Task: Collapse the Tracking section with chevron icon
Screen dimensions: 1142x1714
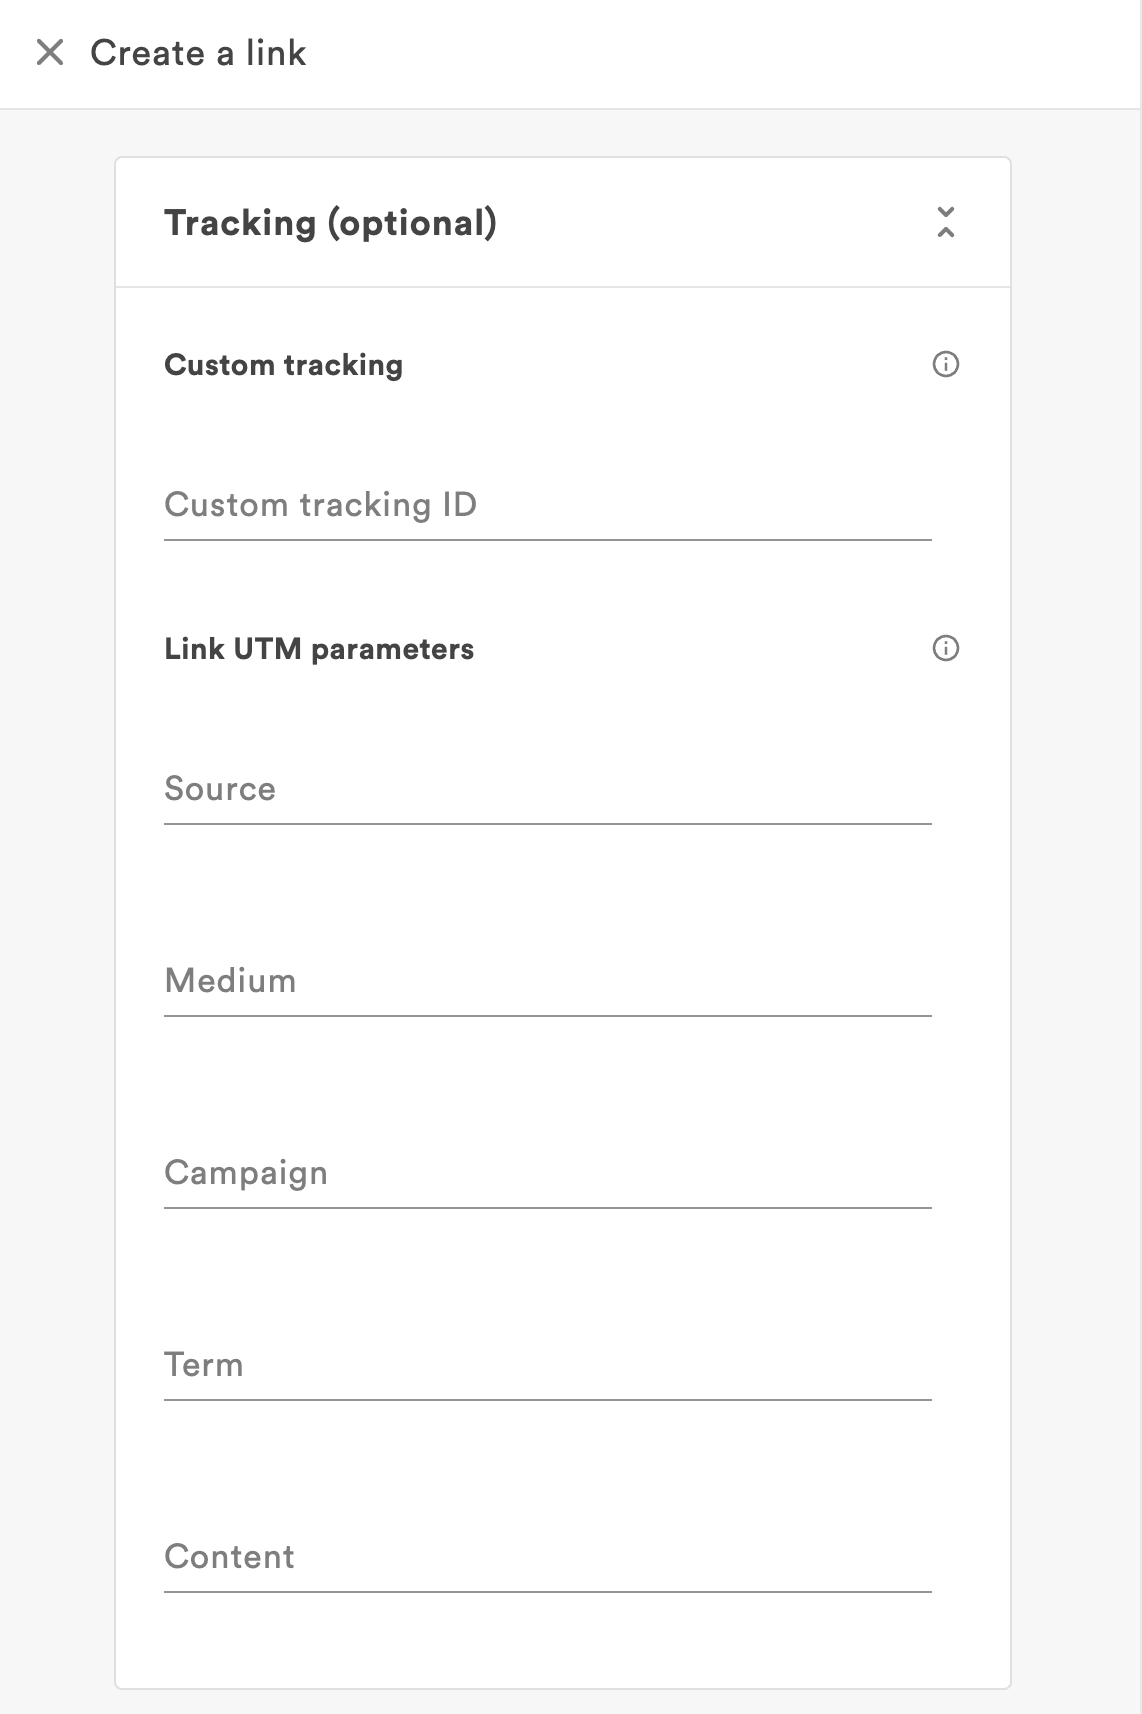Action: tap(945, 222)
